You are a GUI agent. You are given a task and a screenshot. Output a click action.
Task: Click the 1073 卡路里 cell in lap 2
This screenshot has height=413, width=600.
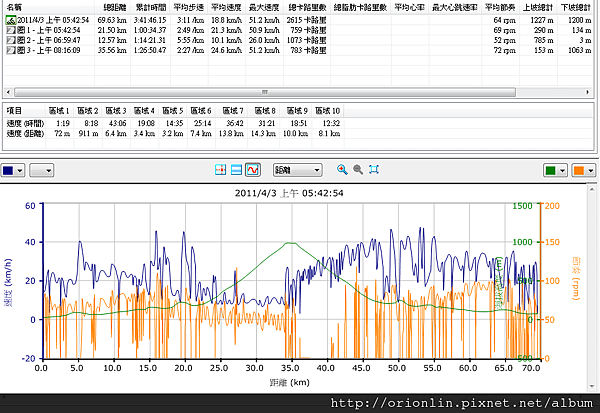(306, 40)
